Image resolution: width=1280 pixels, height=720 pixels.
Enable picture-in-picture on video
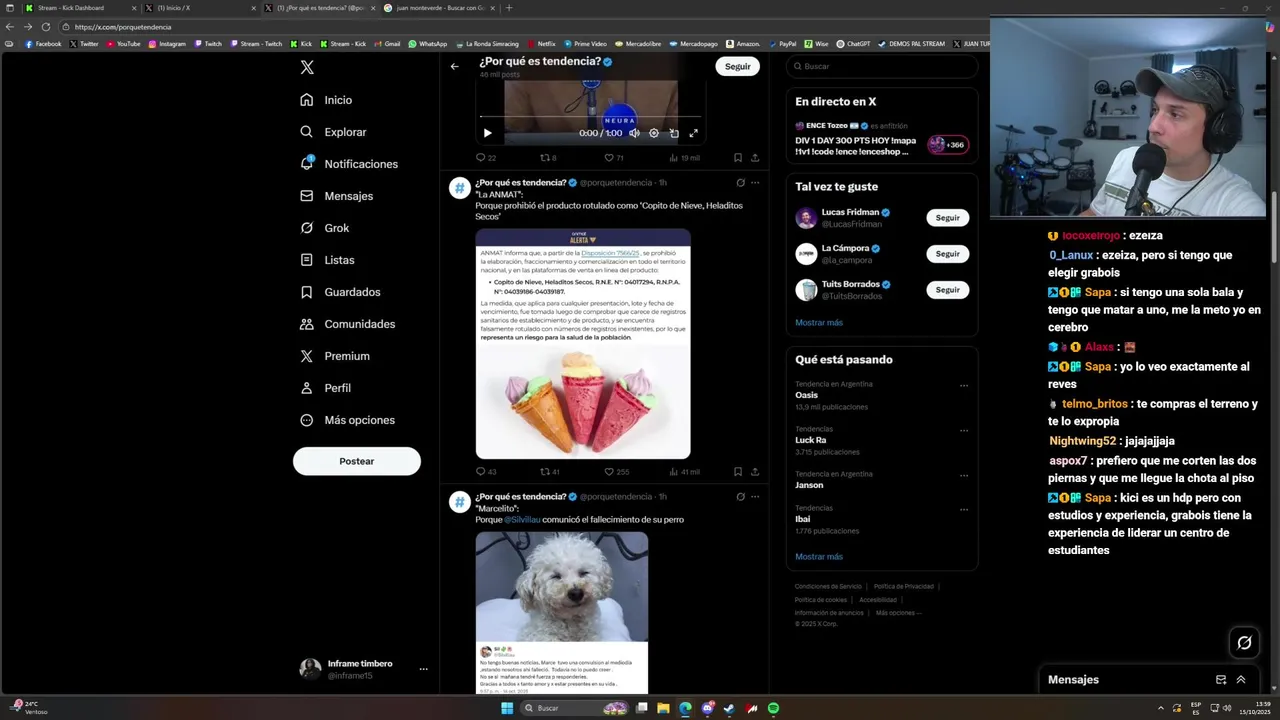pyautogui.click(x=674, y=133)
